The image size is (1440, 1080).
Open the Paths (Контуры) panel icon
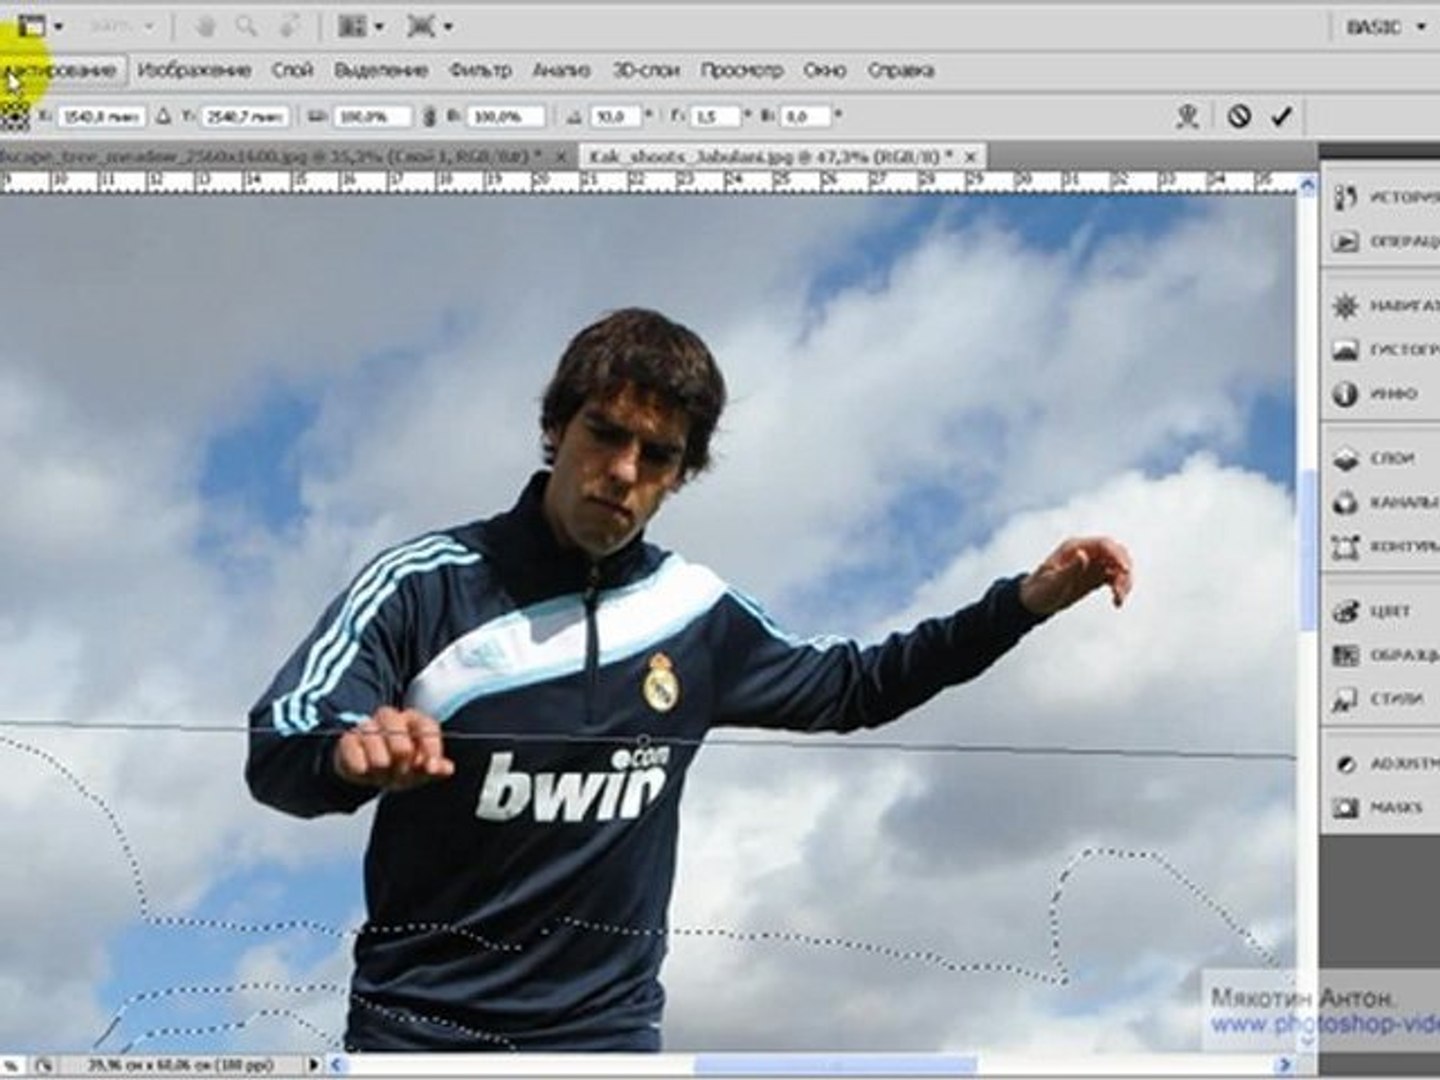pos(1345,547)
